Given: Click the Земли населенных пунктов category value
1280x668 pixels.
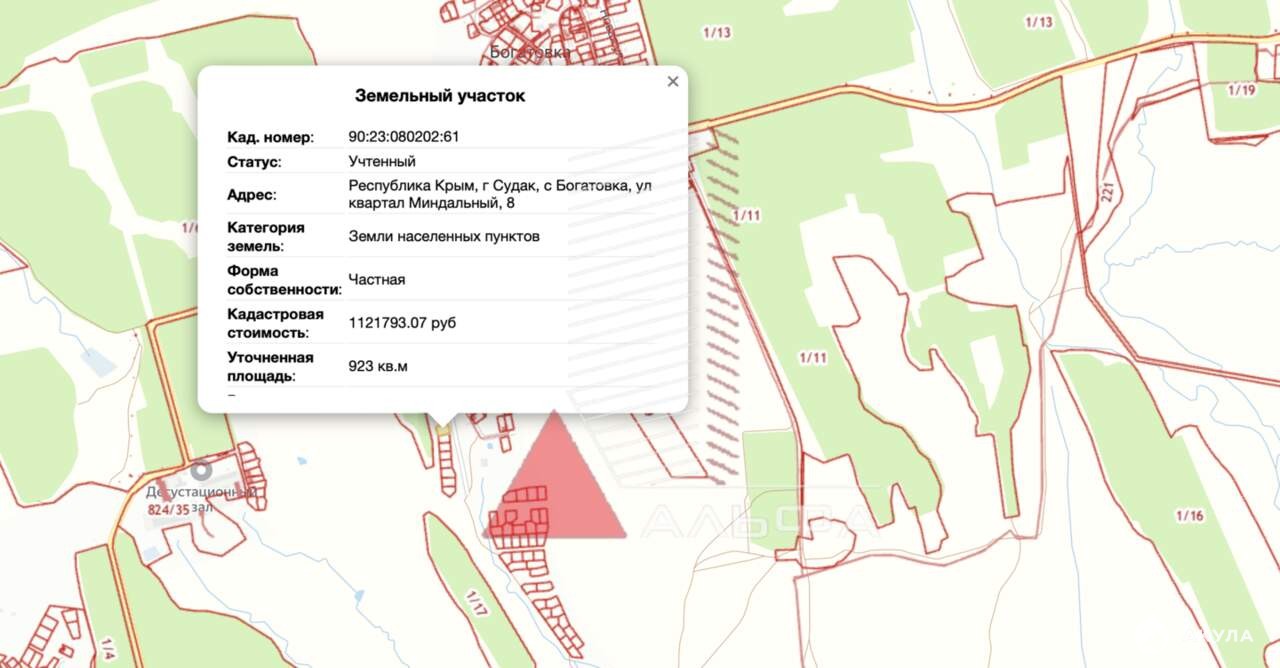Looking at the screenshot, I should click(x=444, y=237).
